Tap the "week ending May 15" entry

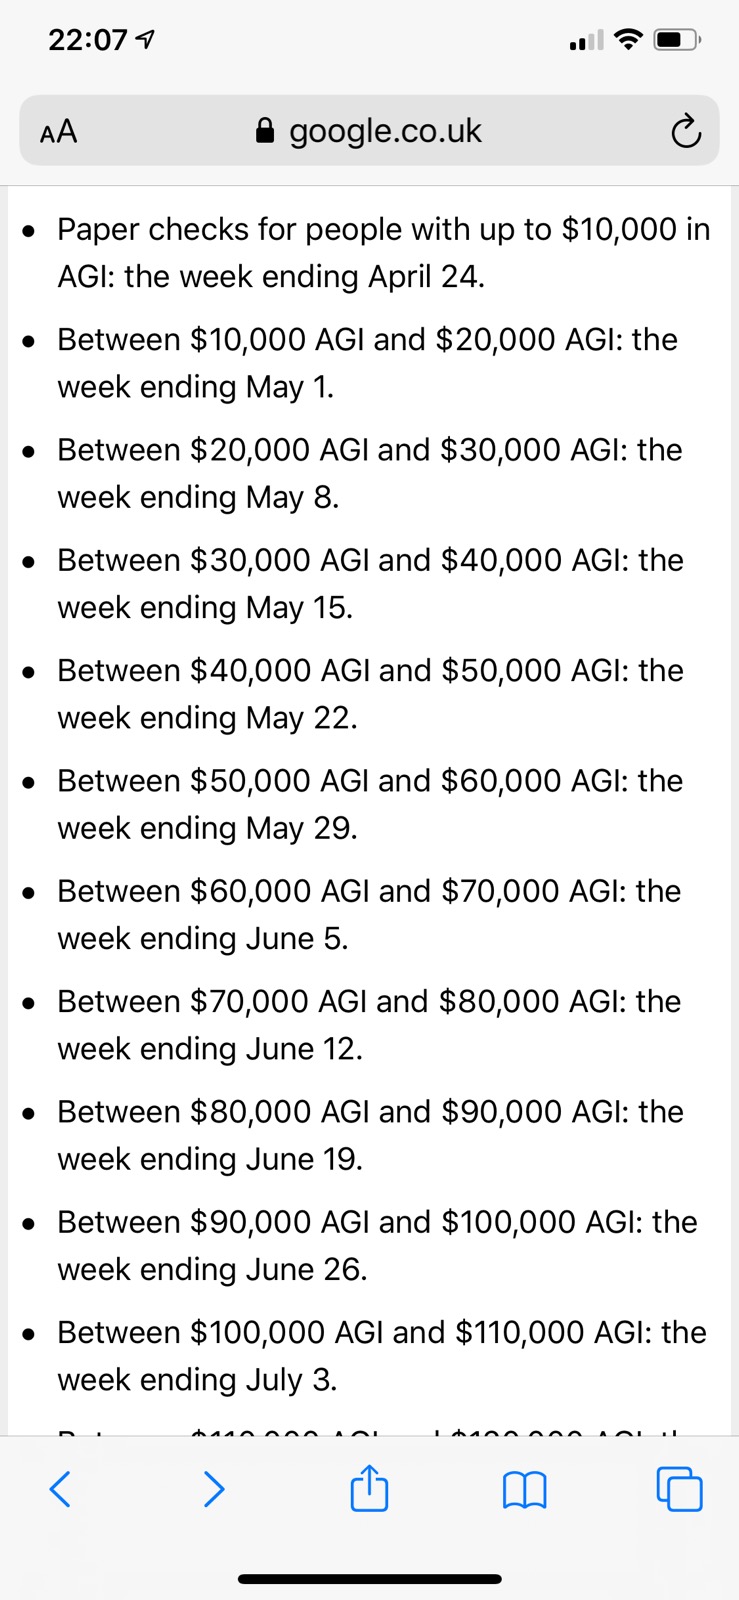click(x=205, y=608)
